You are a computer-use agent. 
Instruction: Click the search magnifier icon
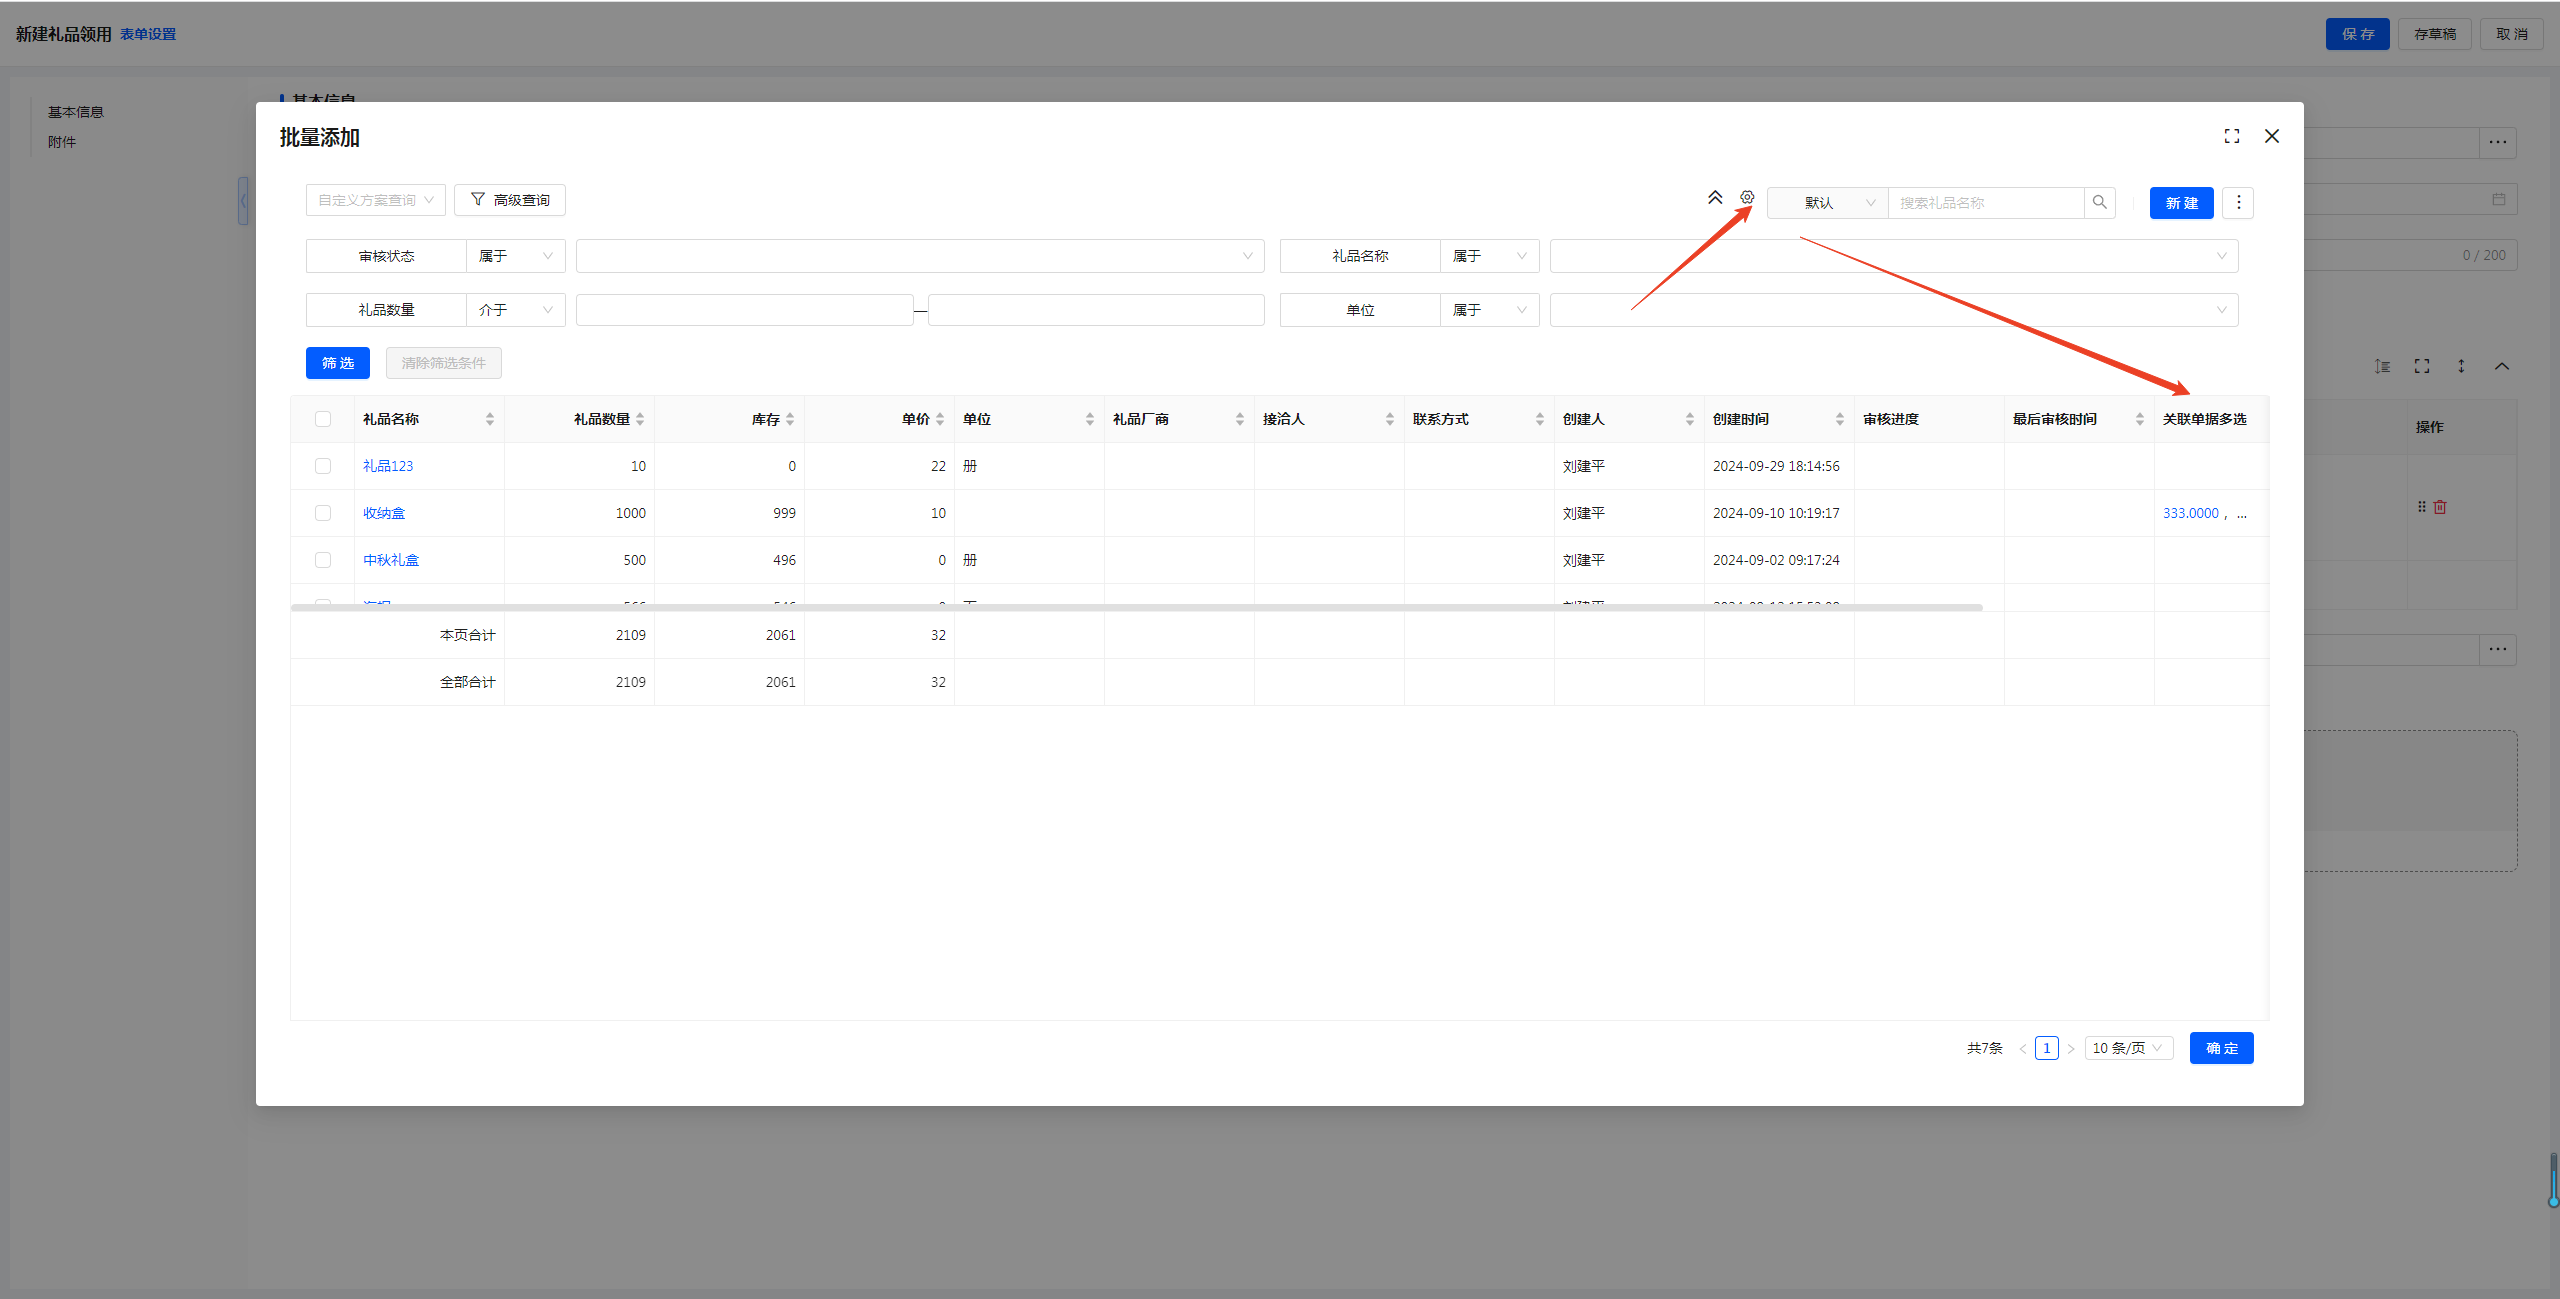[2100, 202]
